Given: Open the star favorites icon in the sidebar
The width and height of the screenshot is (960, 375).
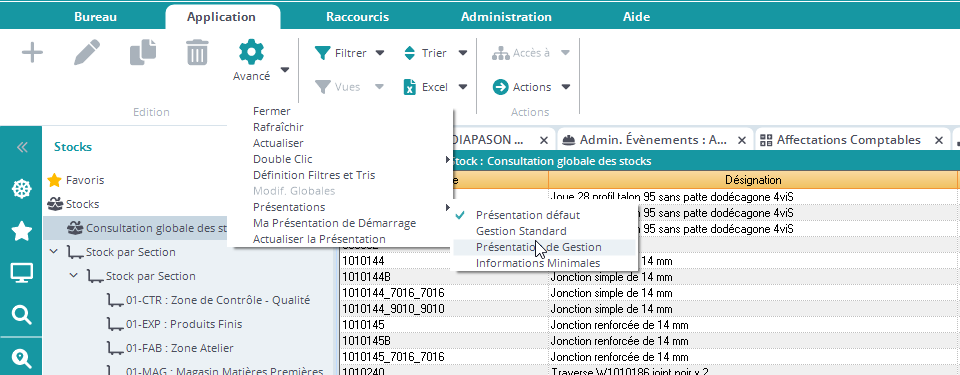Looking at the screenshot, I should tap(22, 231).
